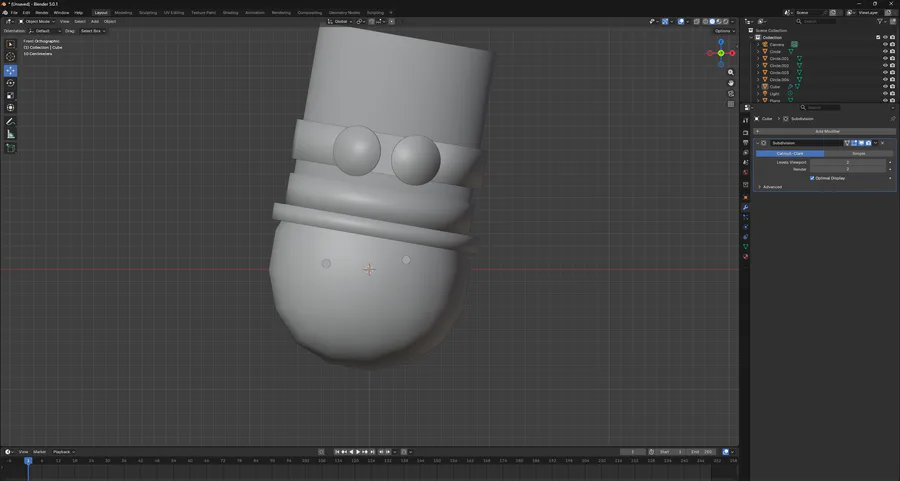Toggle modifier show in viewport icon
The image size is (900, 481).
coord(861,143)
